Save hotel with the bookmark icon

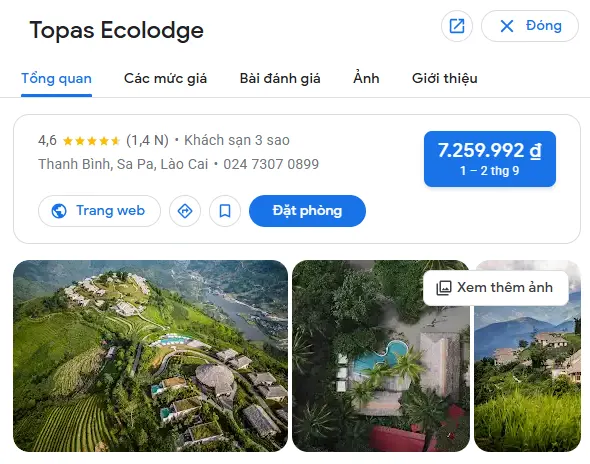pyautogui.click(x=225, y=211)
